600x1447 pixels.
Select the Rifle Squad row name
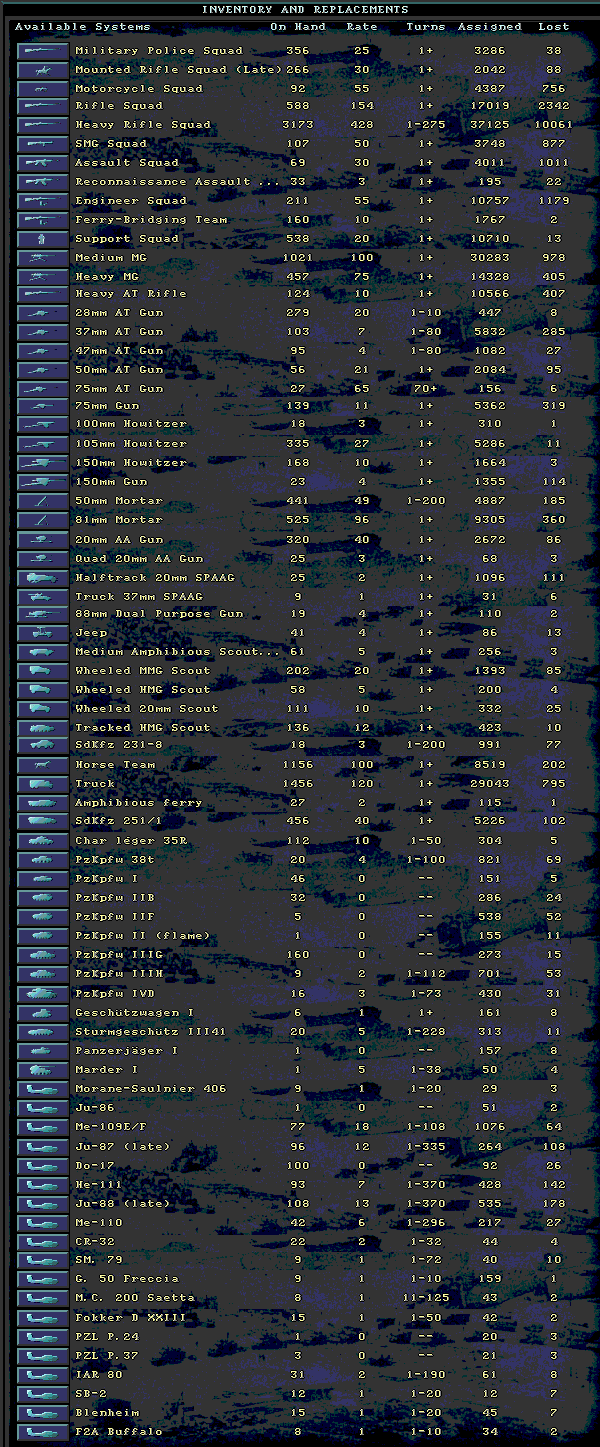pos(119,106)
